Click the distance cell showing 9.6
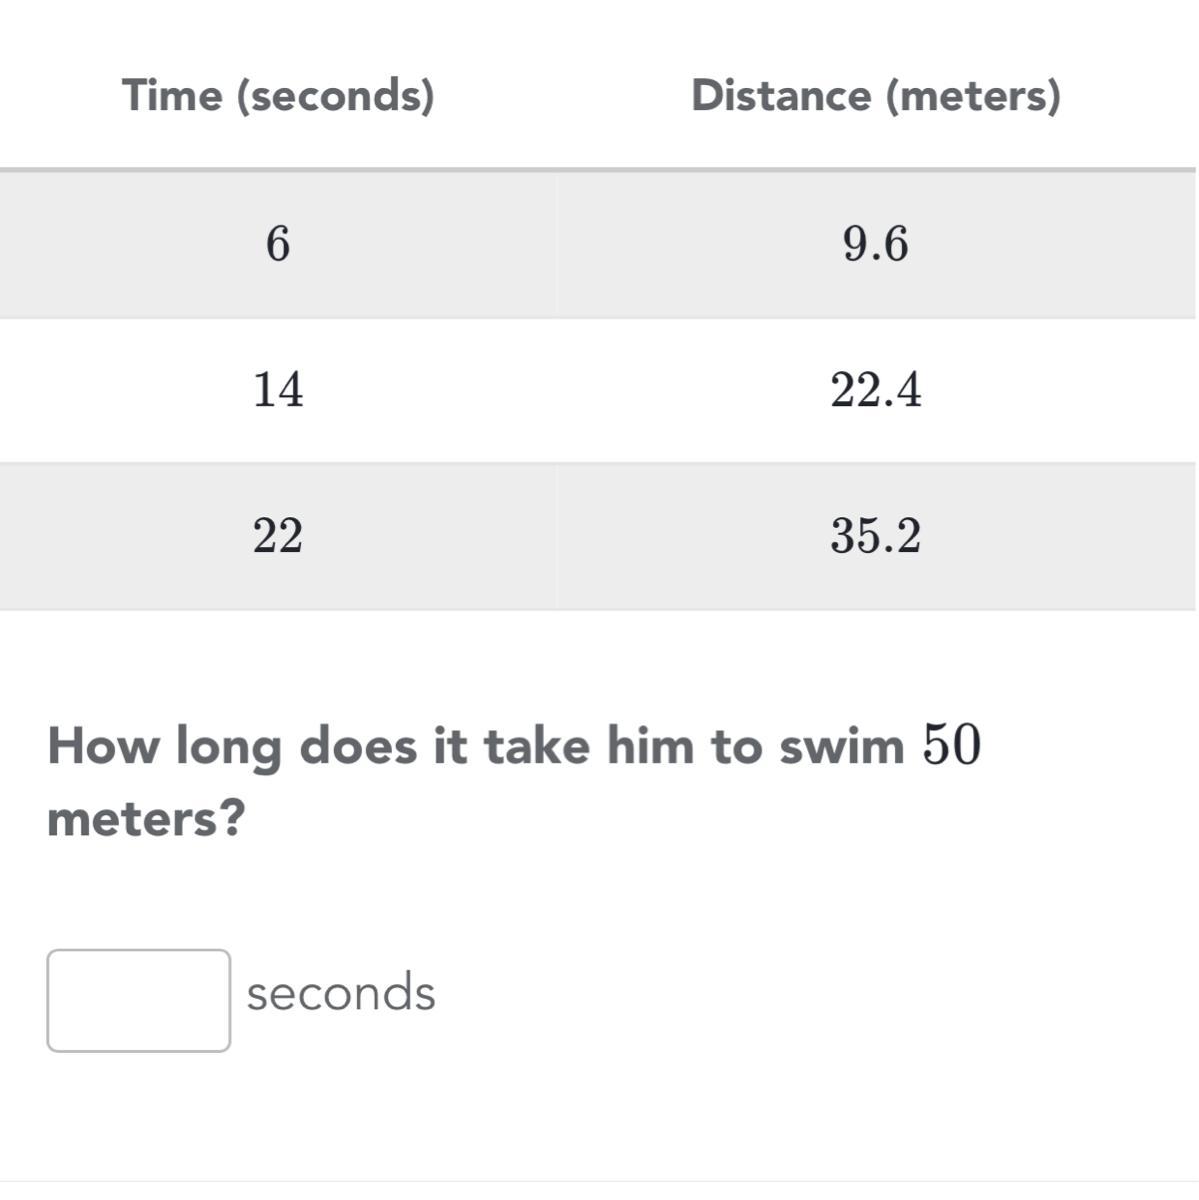The image size is (1199, 1200). pyautogui.click(x=875, y=244)
